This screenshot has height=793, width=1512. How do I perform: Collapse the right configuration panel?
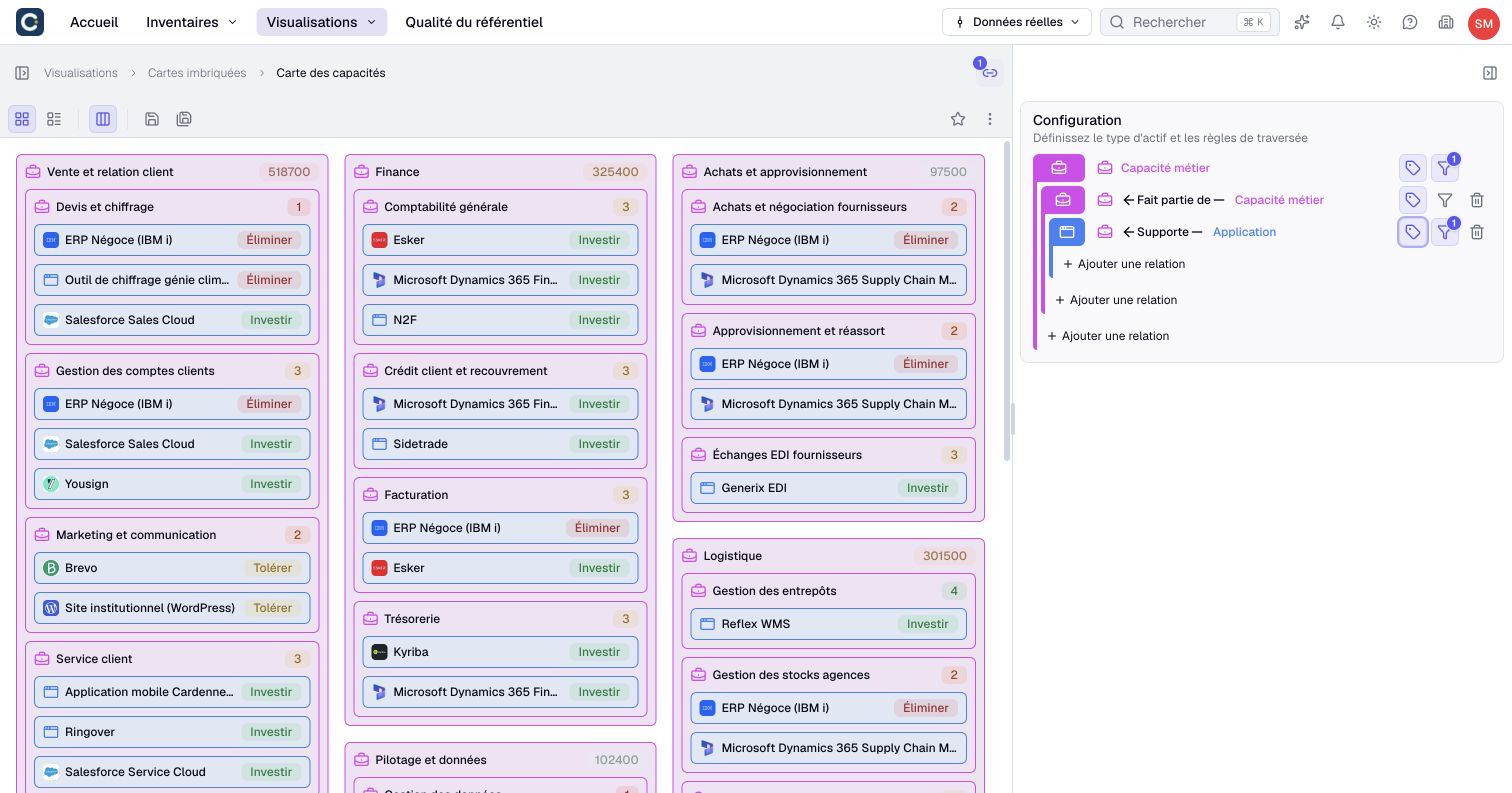pos(1490,73)
